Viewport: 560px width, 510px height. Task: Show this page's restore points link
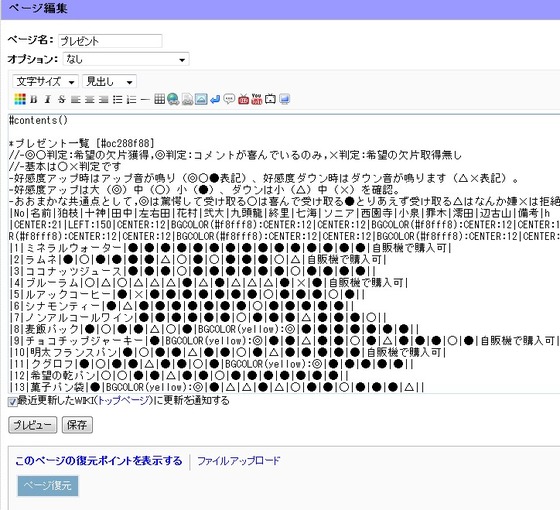[99, 461]
